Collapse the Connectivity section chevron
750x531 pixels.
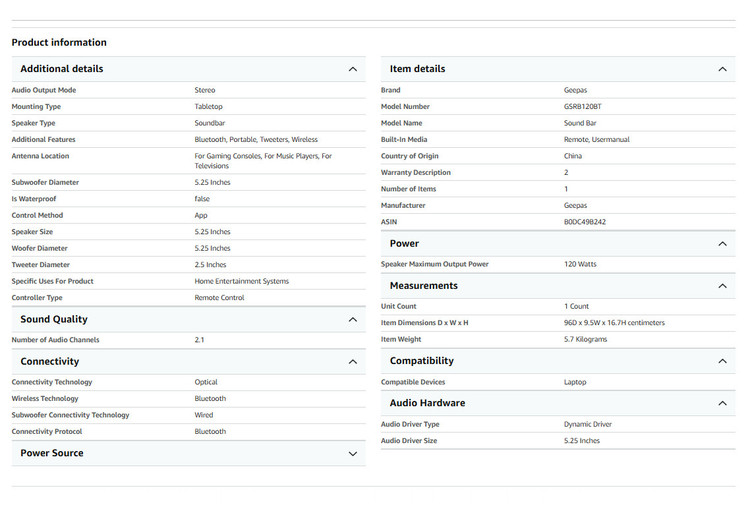pos(353,362)
